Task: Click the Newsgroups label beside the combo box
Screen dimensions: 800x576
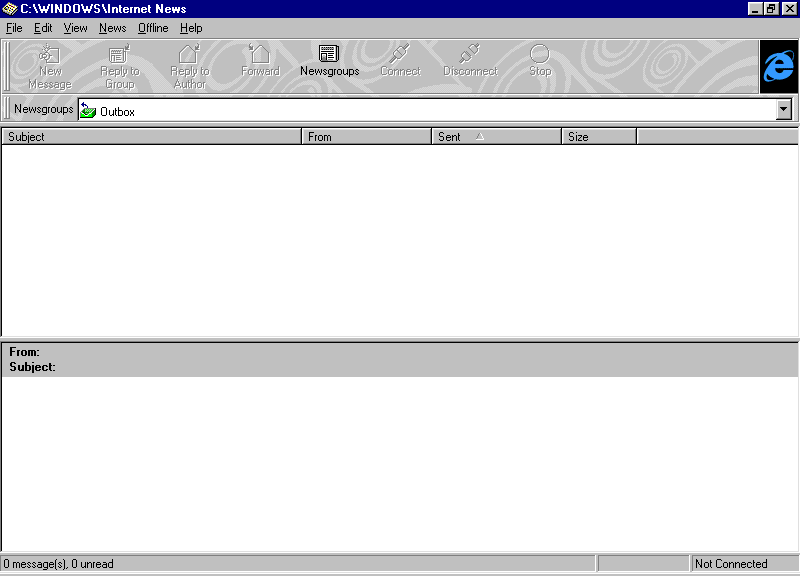Action: point(43,109)
